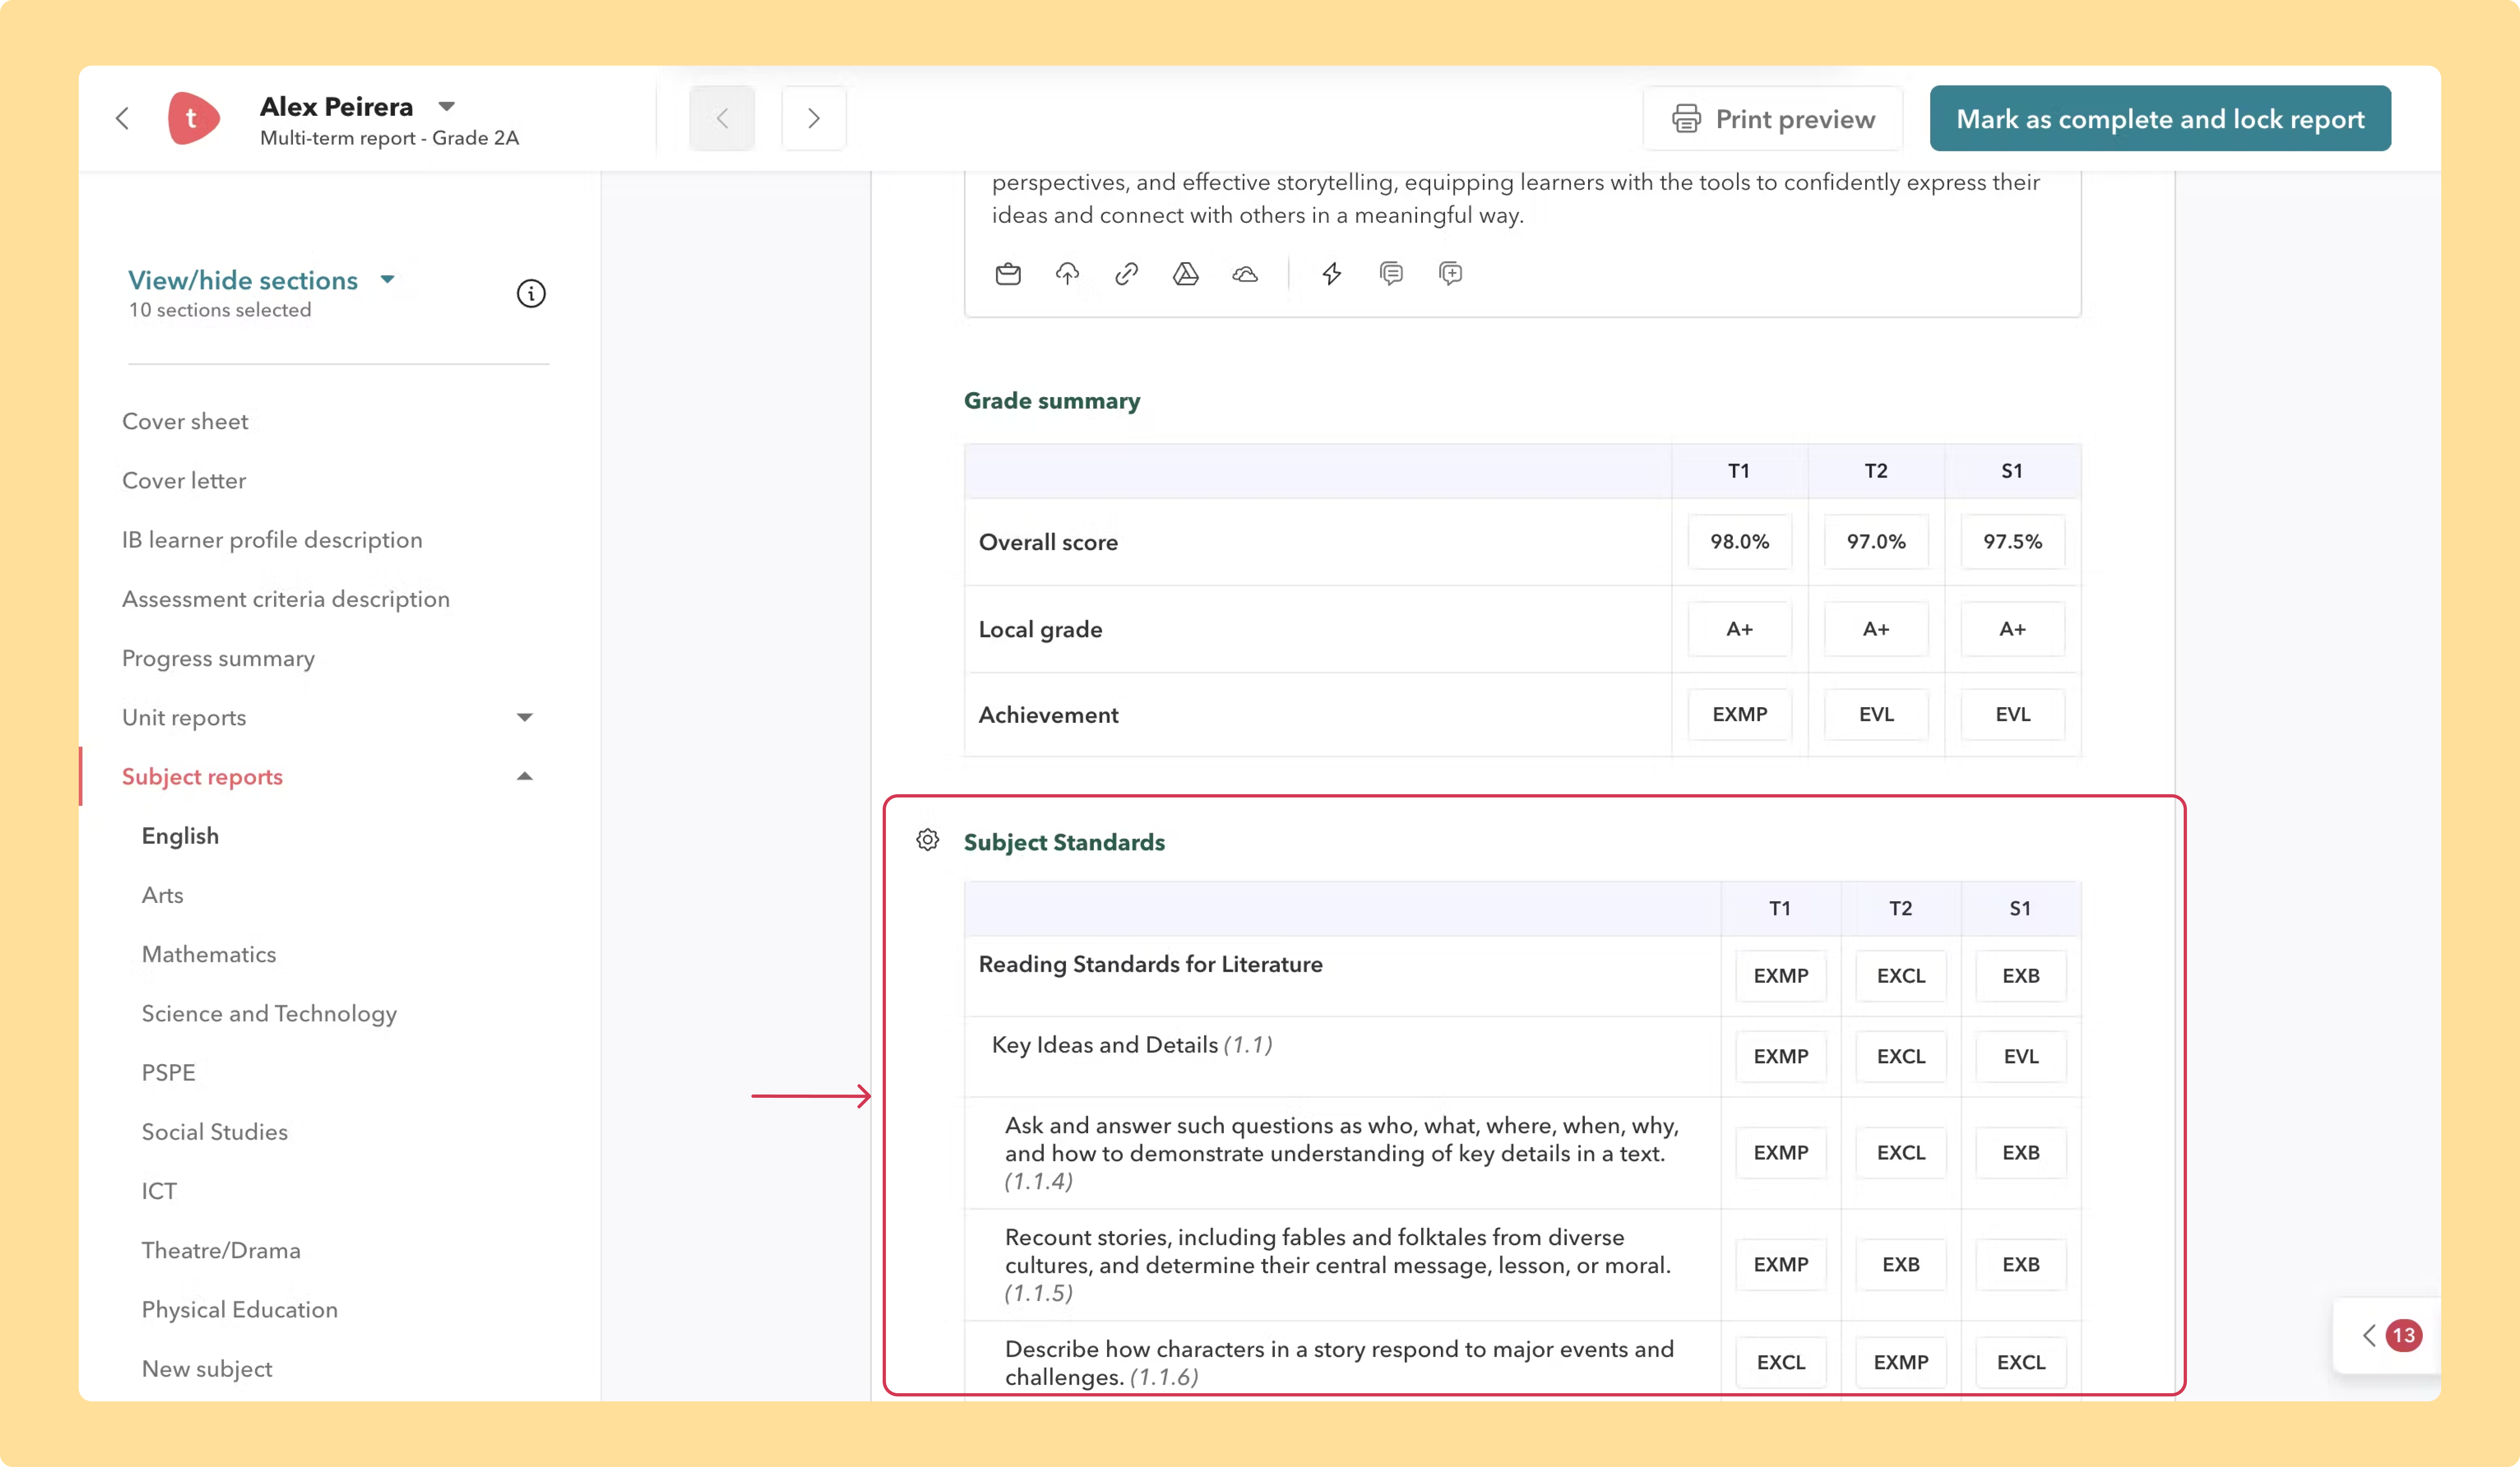Screen dimensions: 2520x1467
Task: Click Reading Standards for Literature T1 EXMP
Action: [1781, 976]
